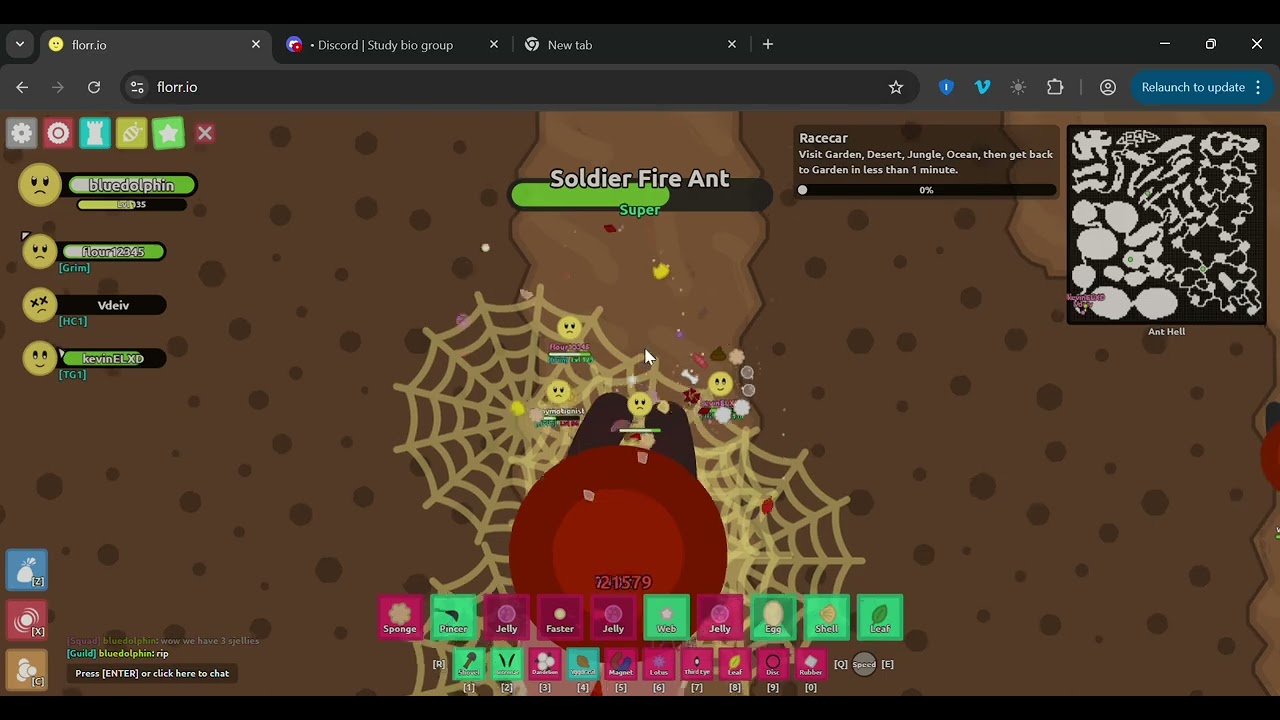Click the chat input box
This screenshot has width=1280, height=720.
coord(152,673)
